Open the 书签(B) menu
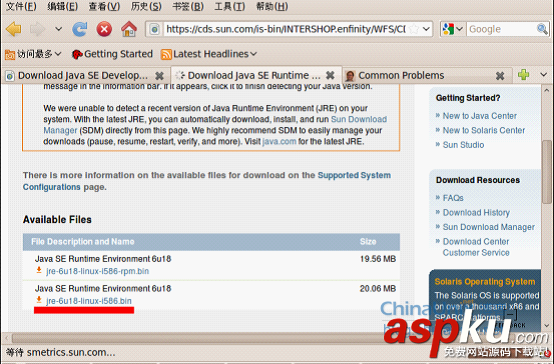Viewport: 554px width, 364px height. coord(188,6)
